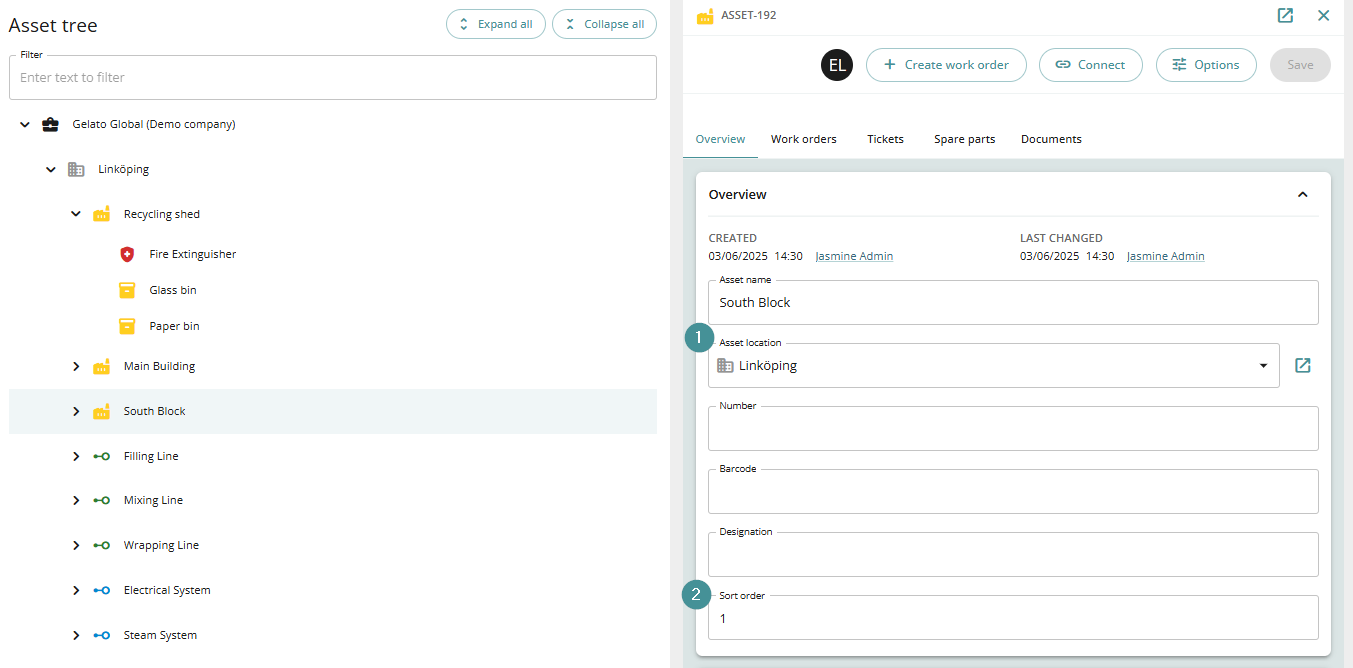Click the Create work order button
The width and height of the screenshot is (1353, 668).
[946, 65]
